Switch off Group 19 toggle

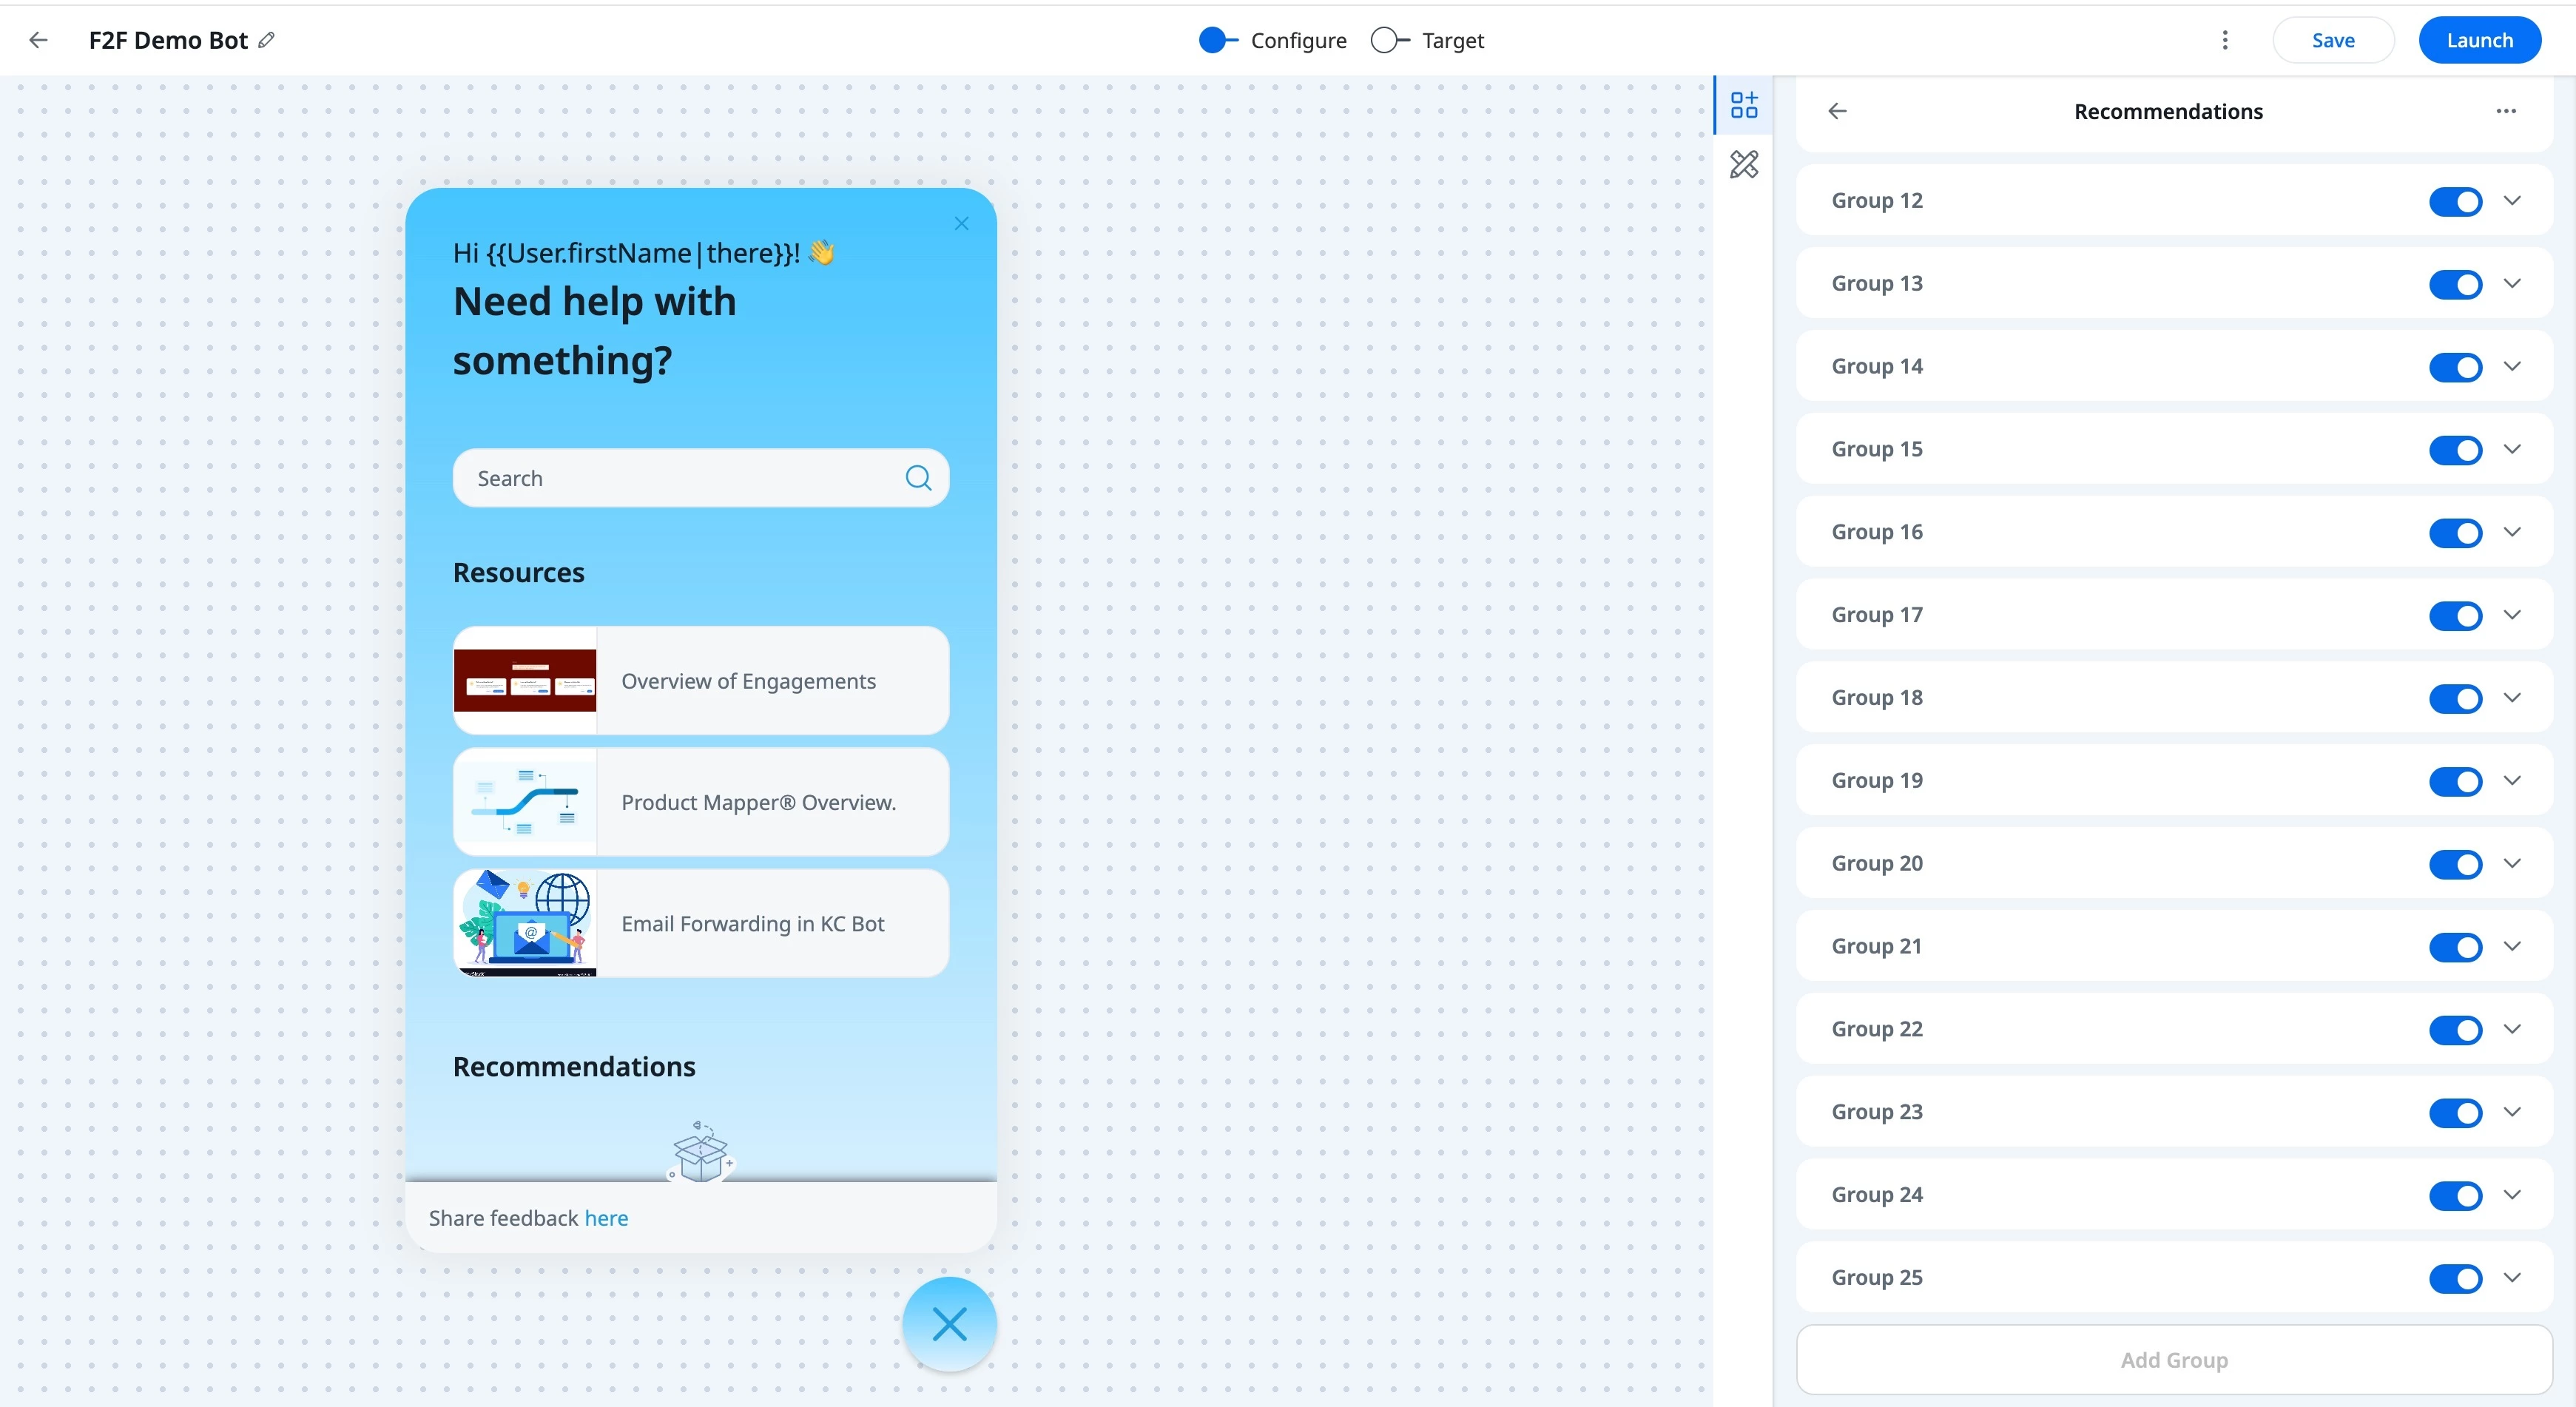coord(2456,781)
